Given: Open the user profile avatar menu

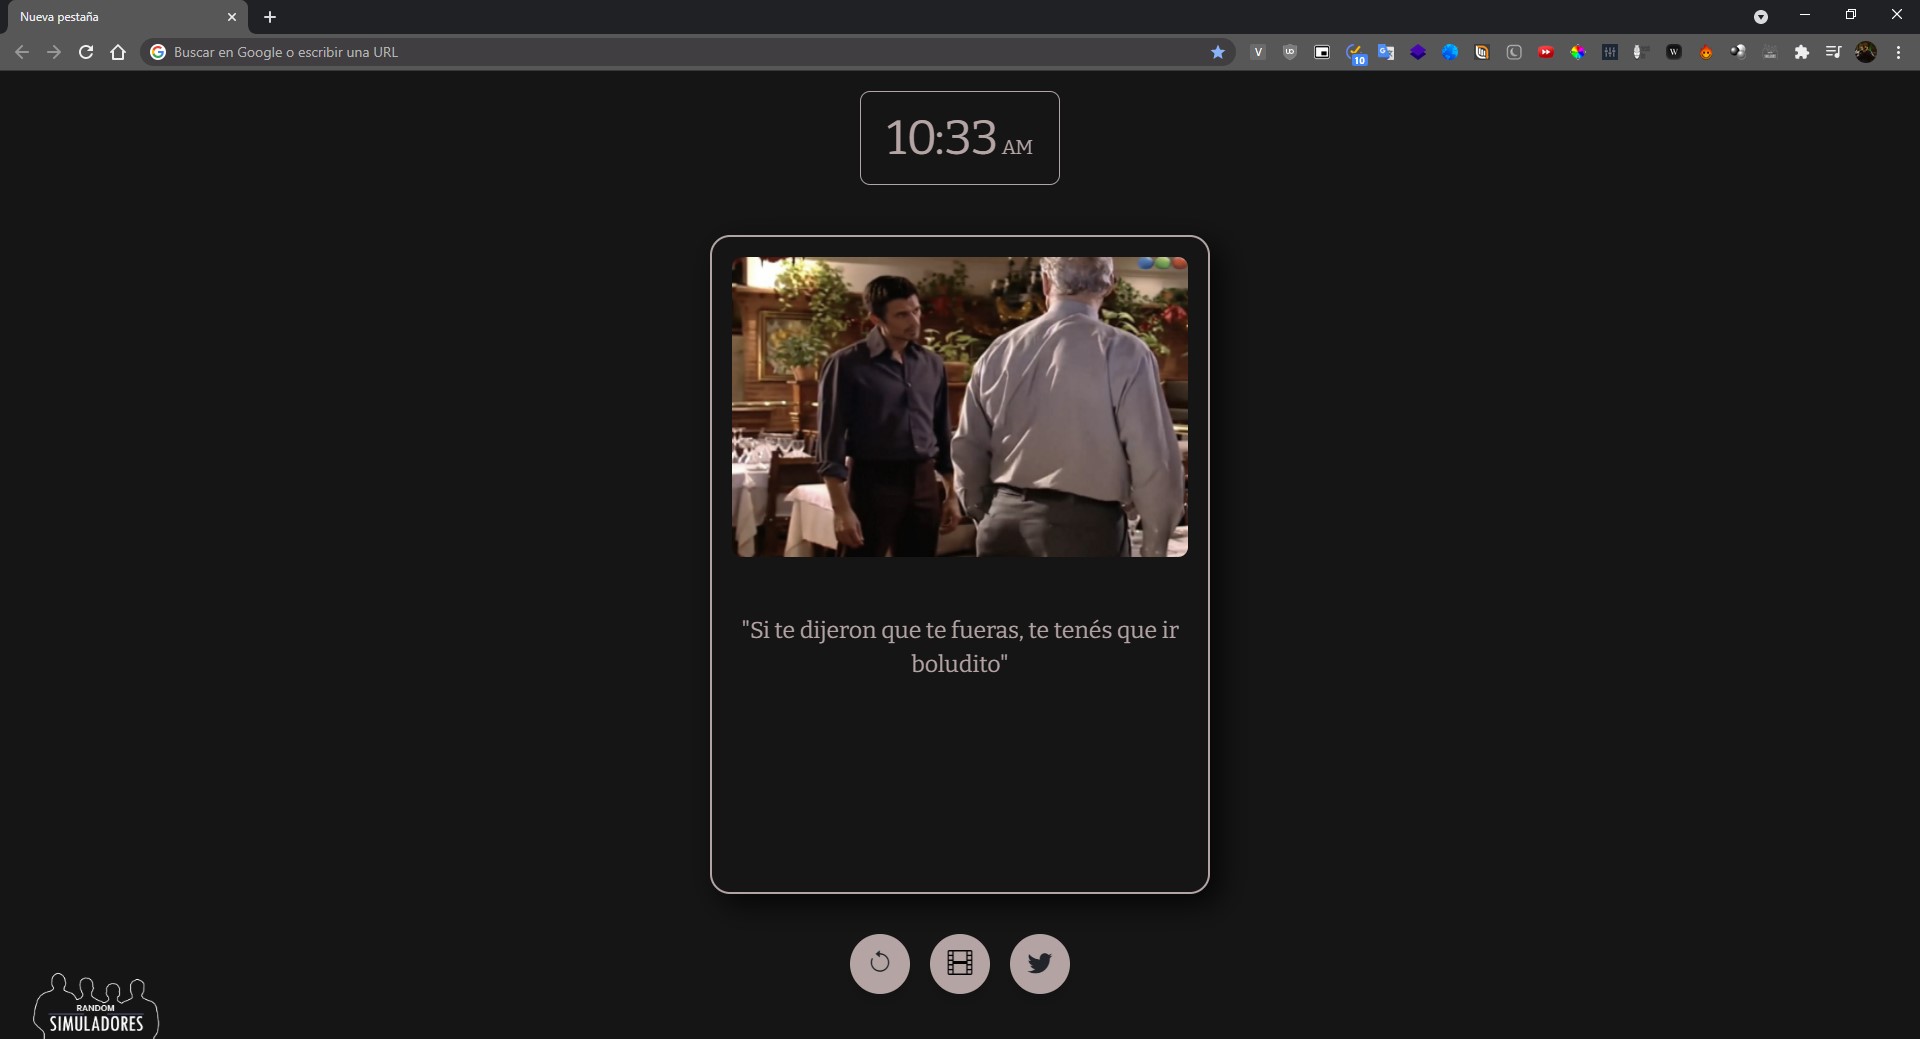Looking at the screenshot, I should point(1866,52).
